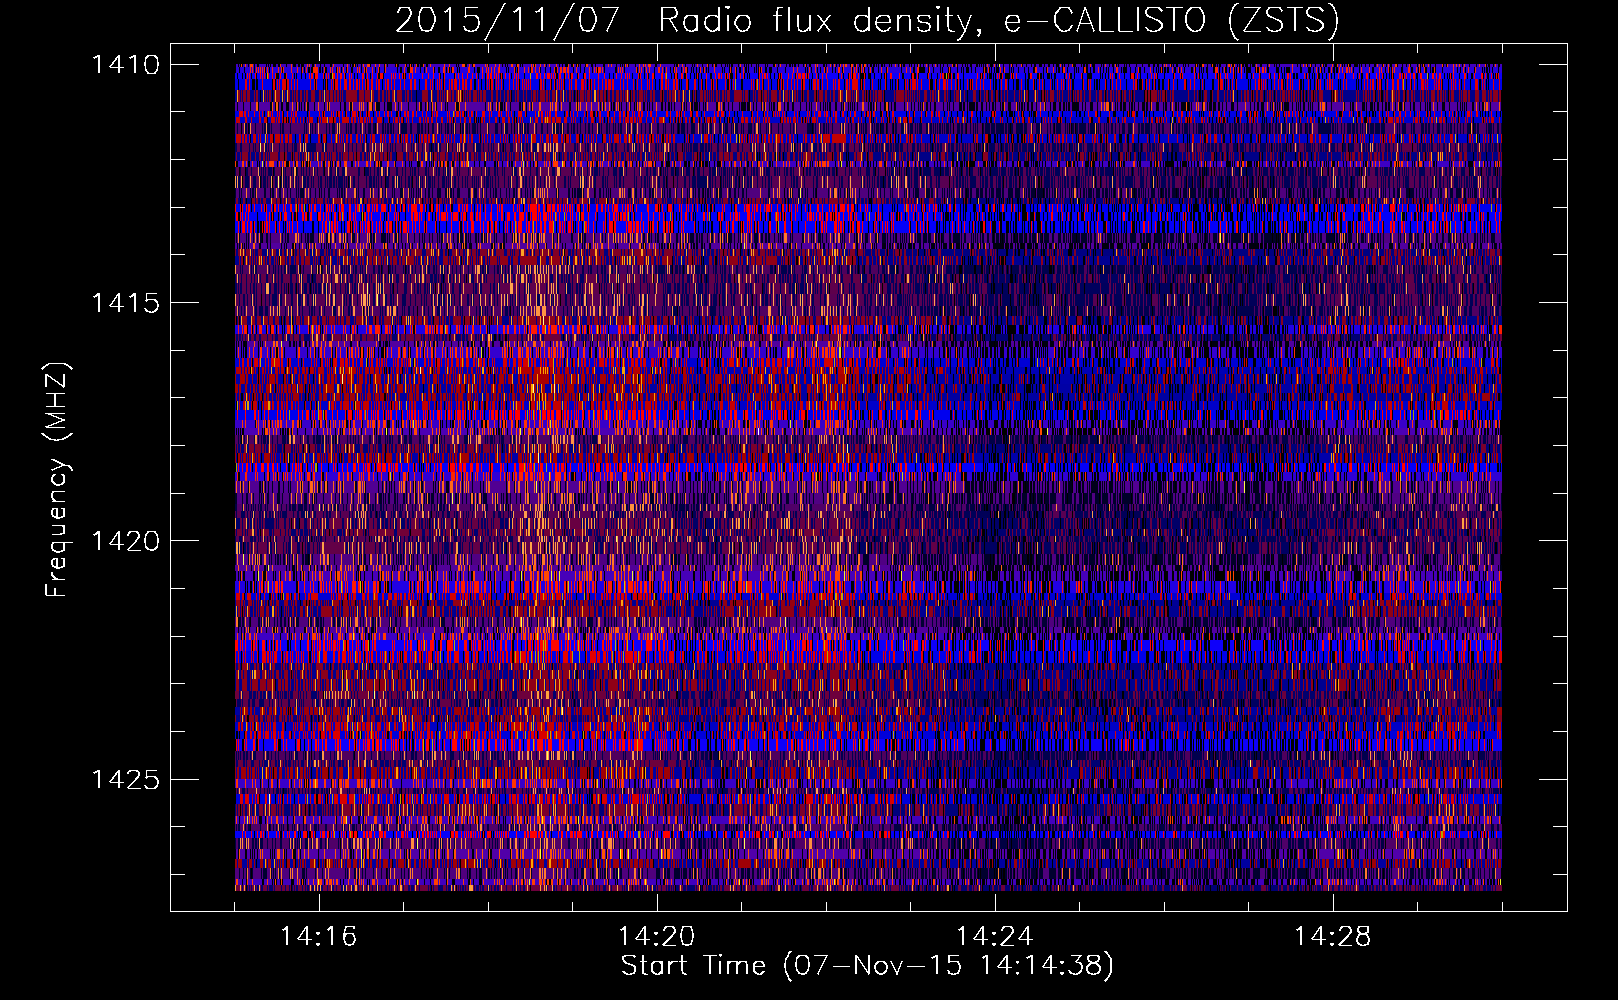The width and height of the screenshot is (1618, 1000).
Task: Click the plot title mentioning e-CALLISTO (ZSTS)
Action: click(x=867, y=20)
